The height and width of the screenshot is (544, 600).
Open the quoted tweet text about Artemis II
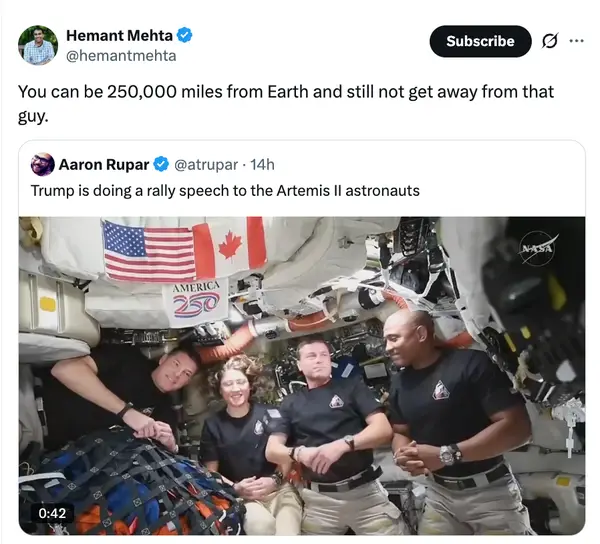(x=225, y=191)
